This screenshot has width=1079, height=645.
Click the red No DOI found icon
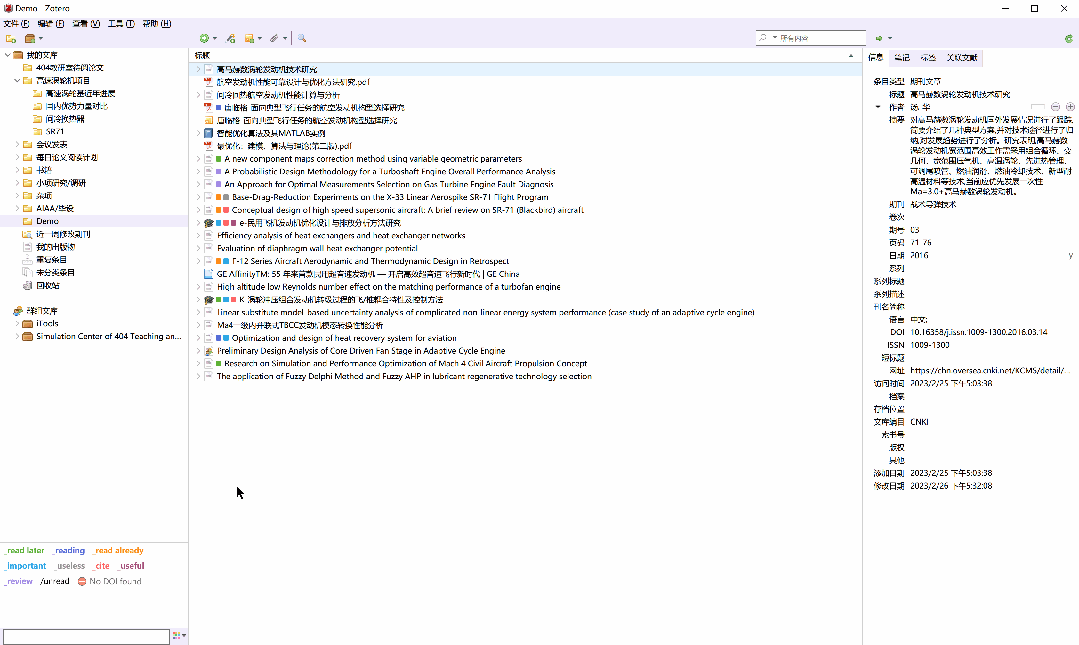click(x=82, y=582)
